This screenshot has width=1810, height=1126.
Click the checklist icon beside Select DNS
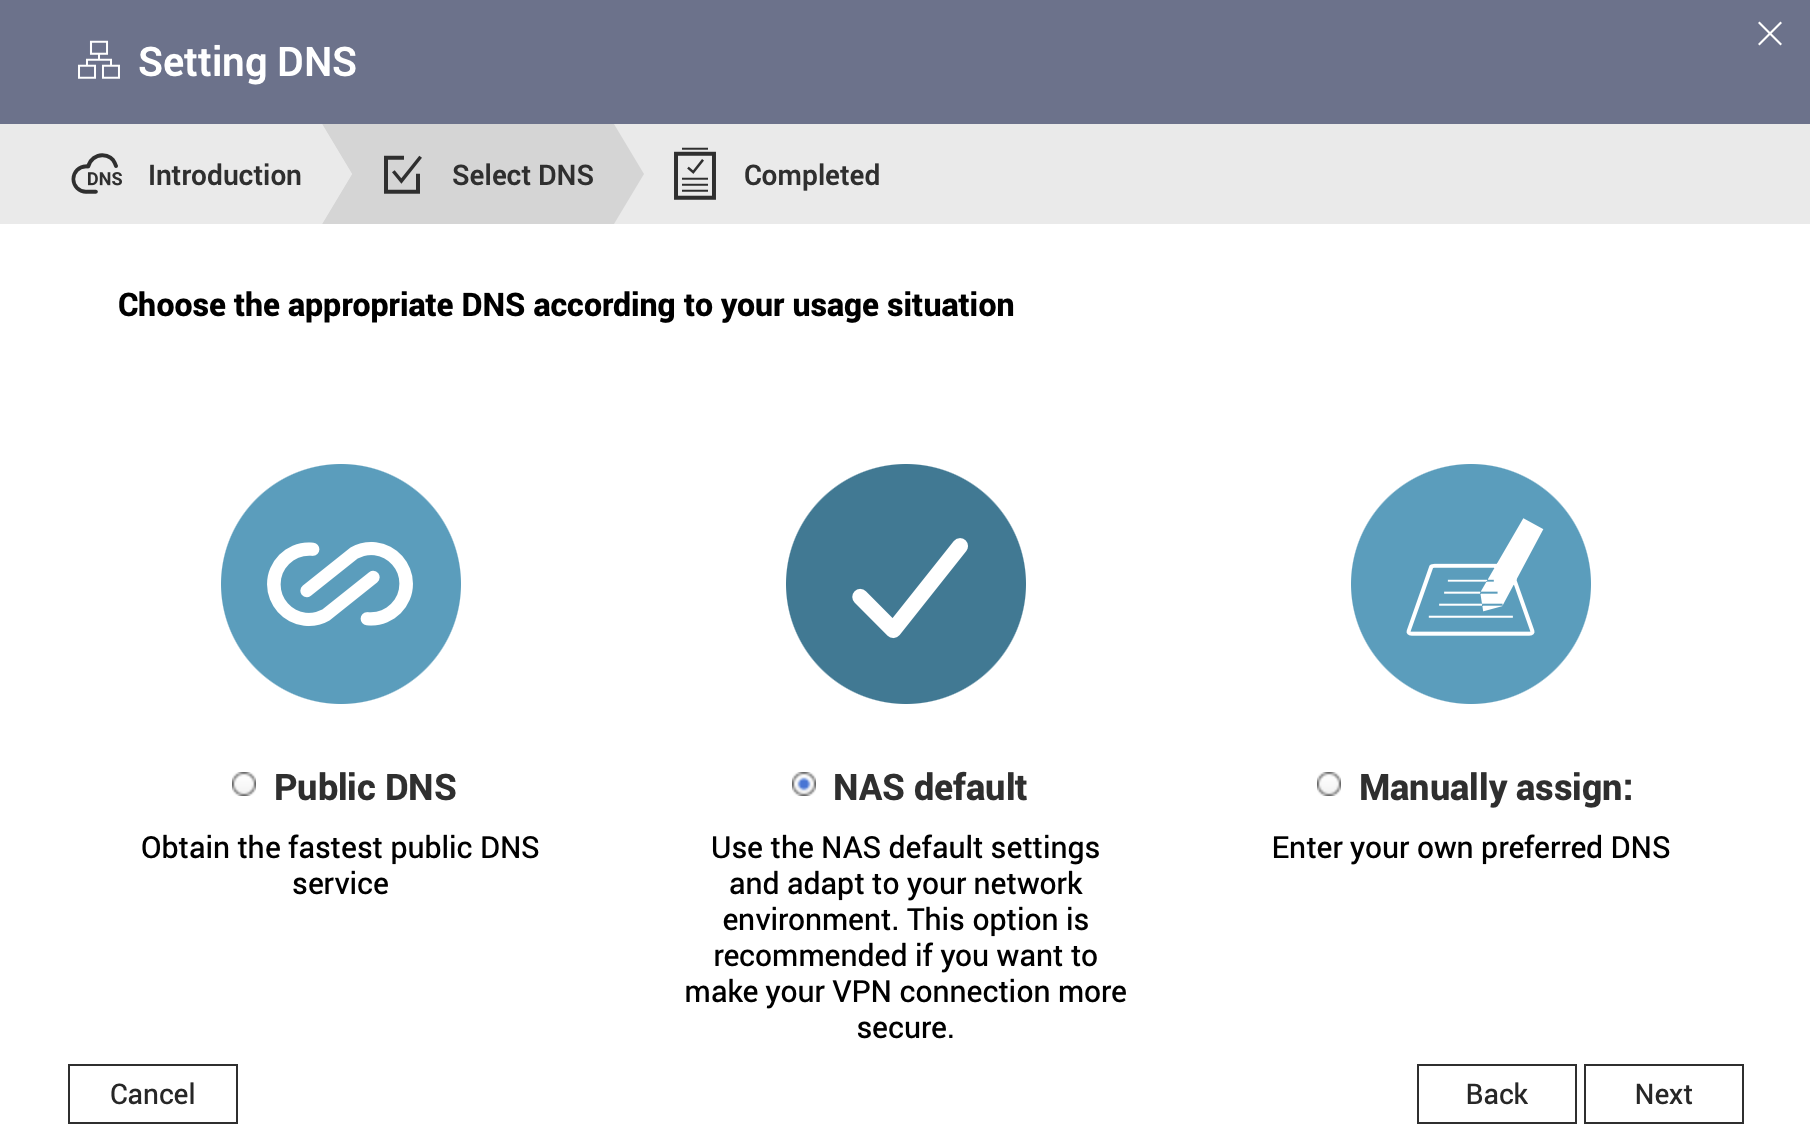[401, 173]
